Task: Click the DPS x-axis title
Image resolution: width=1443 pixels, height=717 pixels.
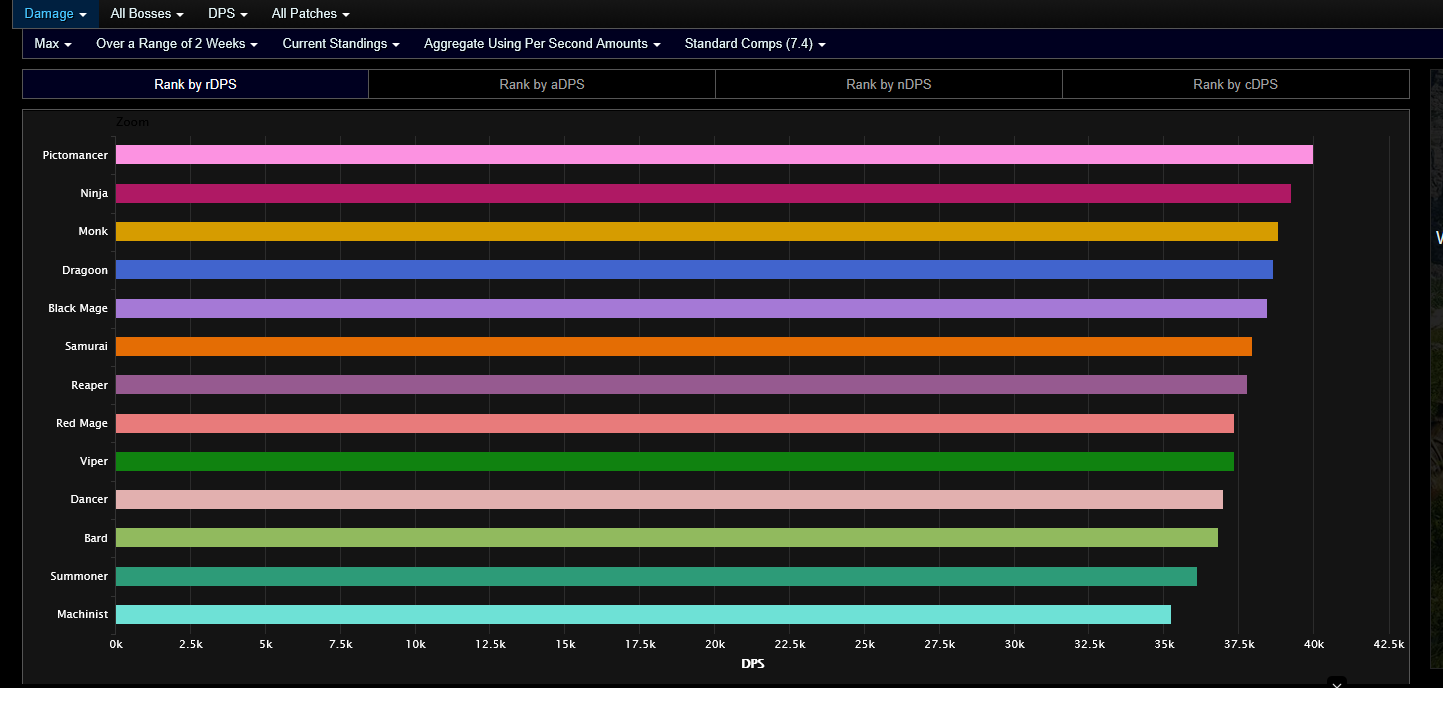Action: tap(753, 663)
